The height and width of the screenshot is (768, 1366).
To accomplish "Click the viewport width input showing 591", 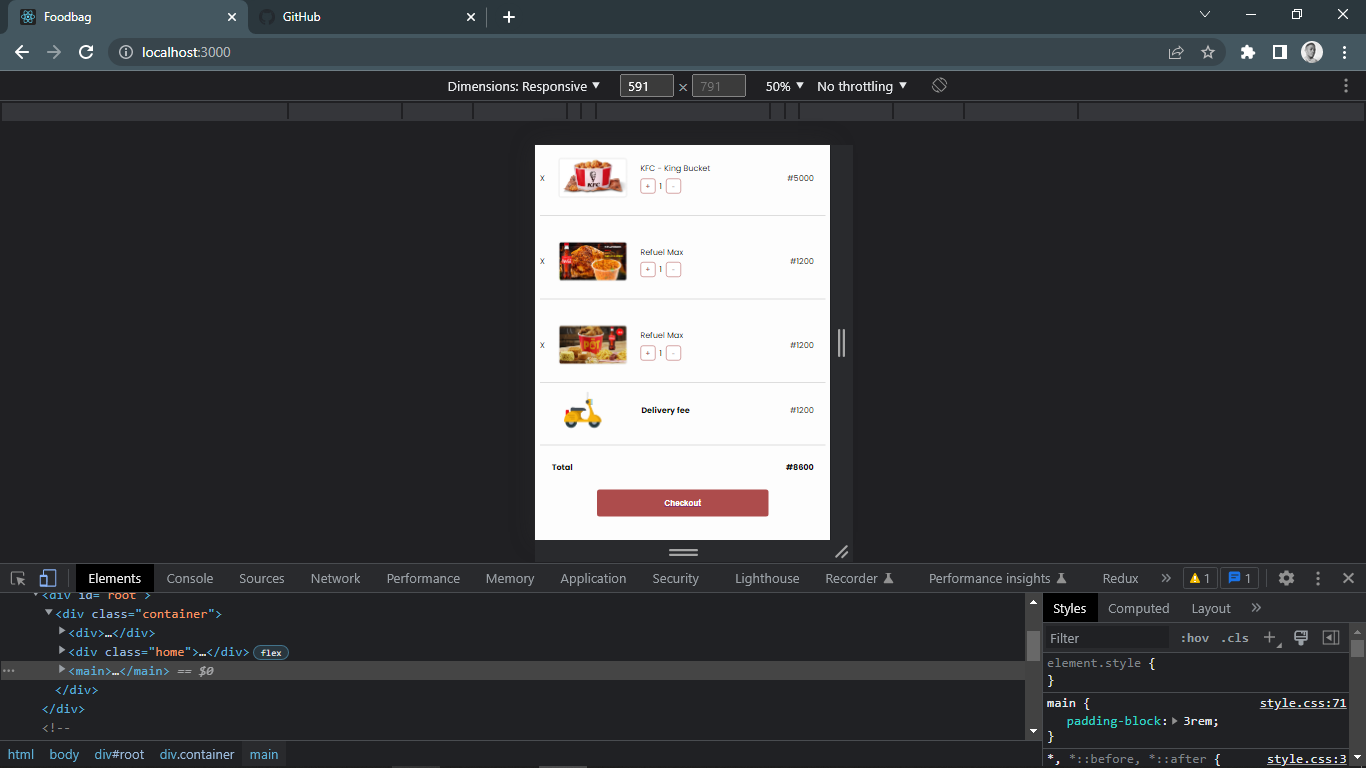I will pos(646,86).
